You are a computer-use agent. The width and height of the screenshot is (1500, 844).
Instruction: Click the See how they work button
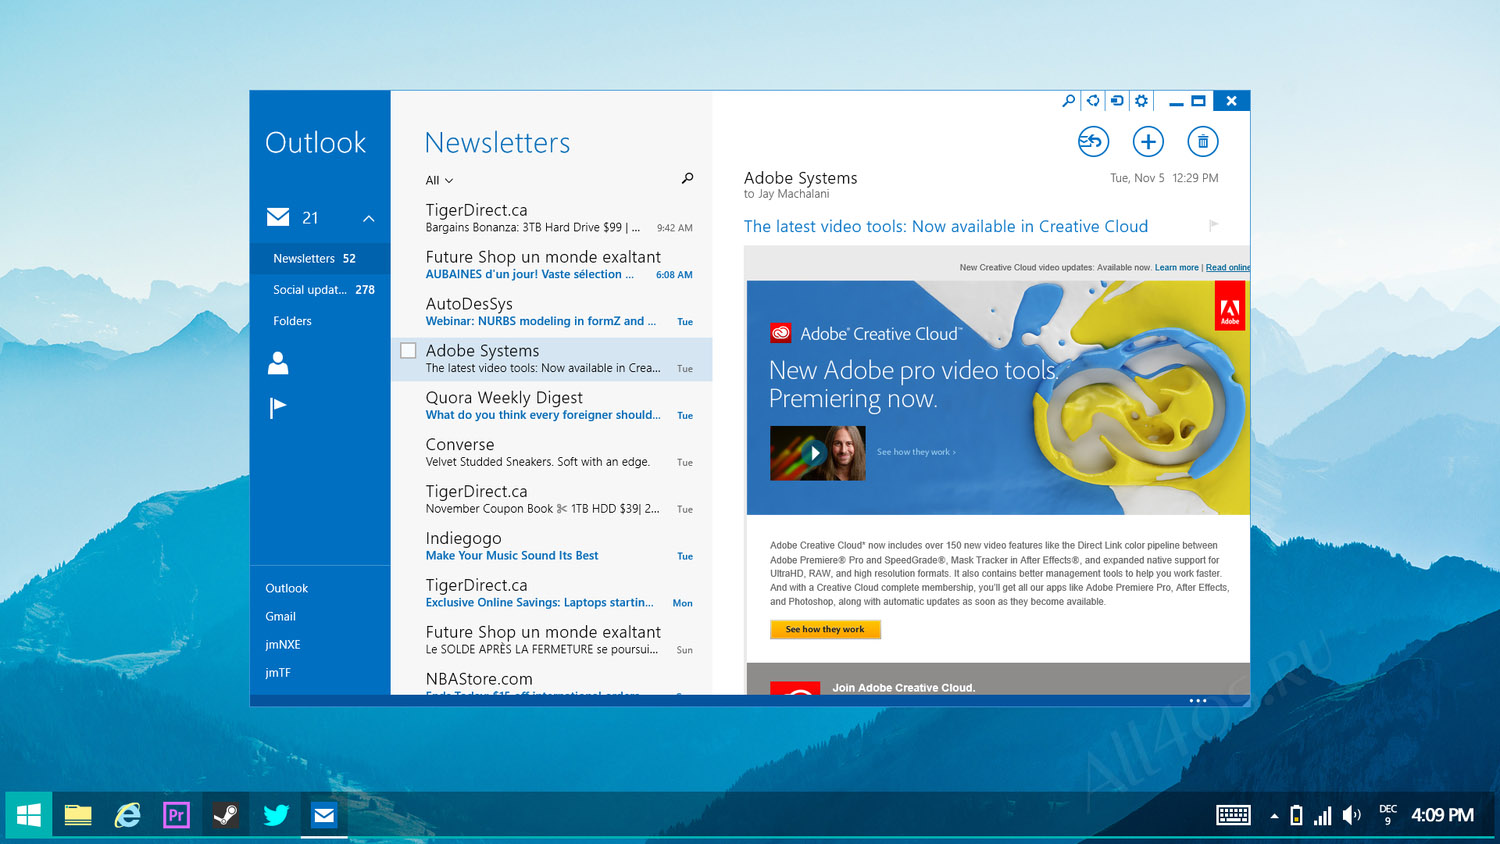click(825, 629)
